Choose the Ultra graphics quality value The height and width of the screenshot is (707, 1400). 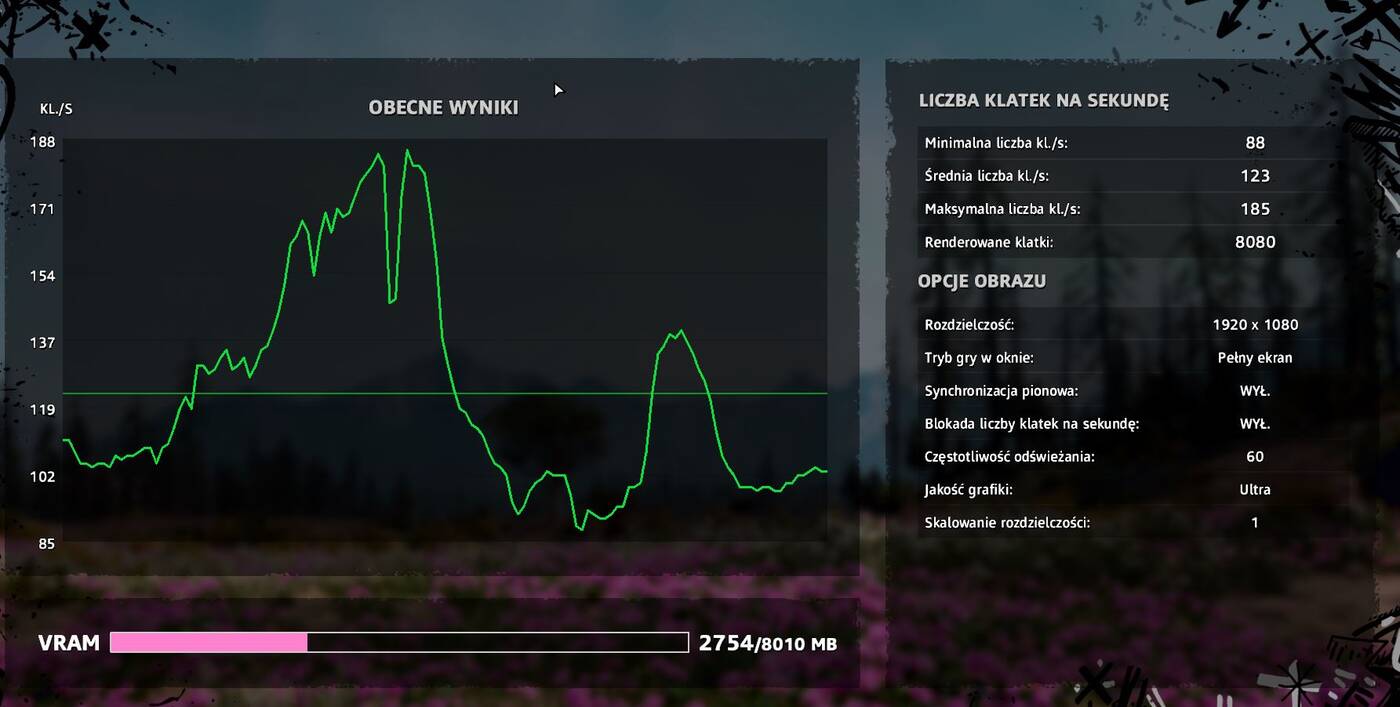1255,490
